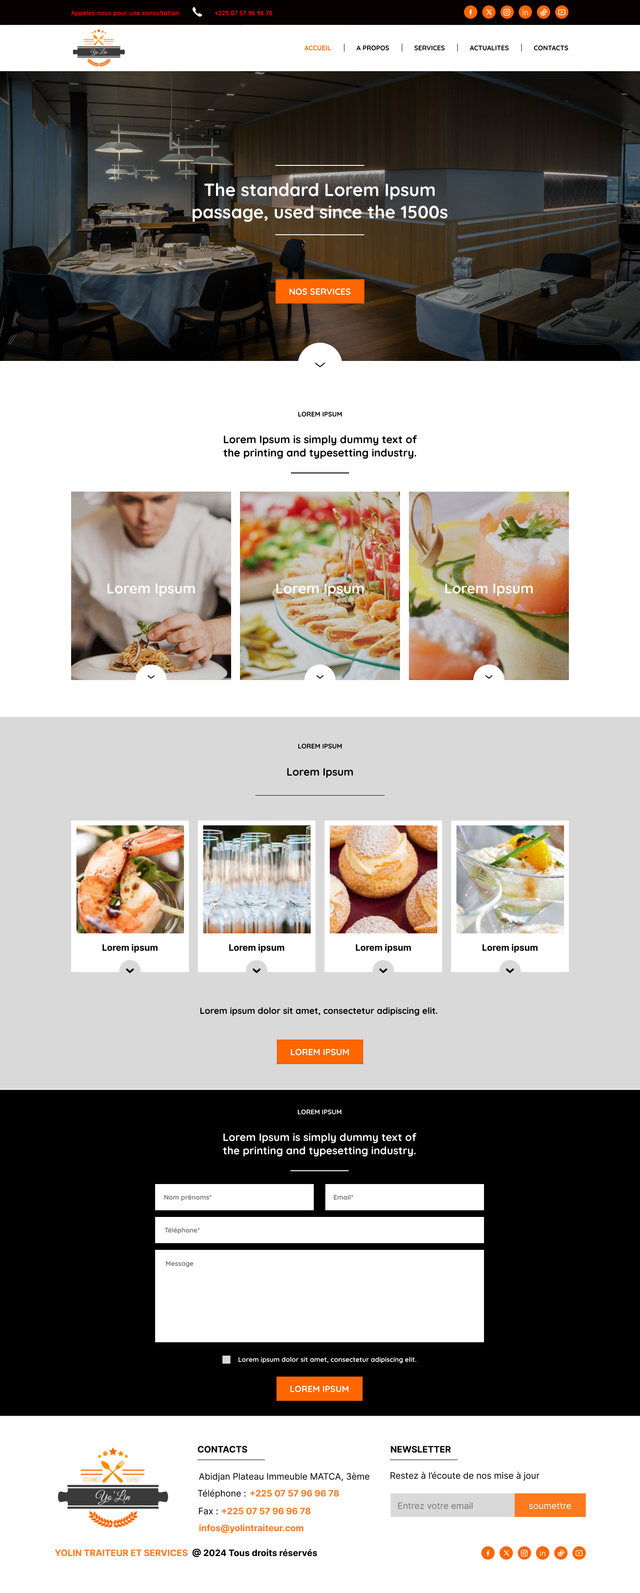Click the NOS SERVICES button
Screen dimensions: 640x1593
pos(320,291)
